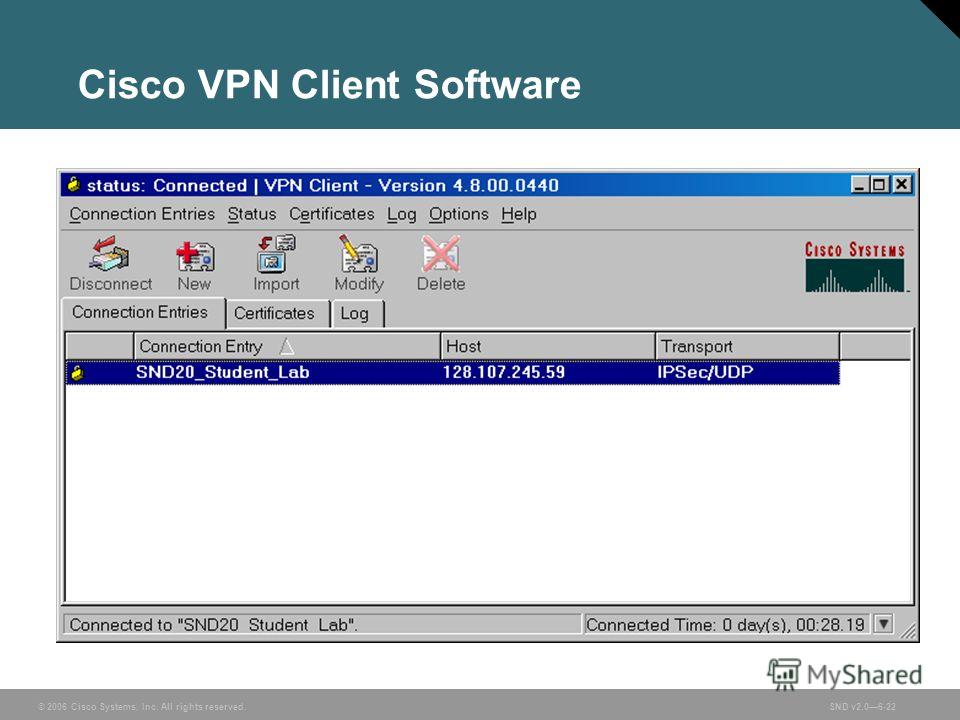Viewport: 960px width, 720px height.
Task: Click the window resize grip in the status bar
Action: pos(907,630)
